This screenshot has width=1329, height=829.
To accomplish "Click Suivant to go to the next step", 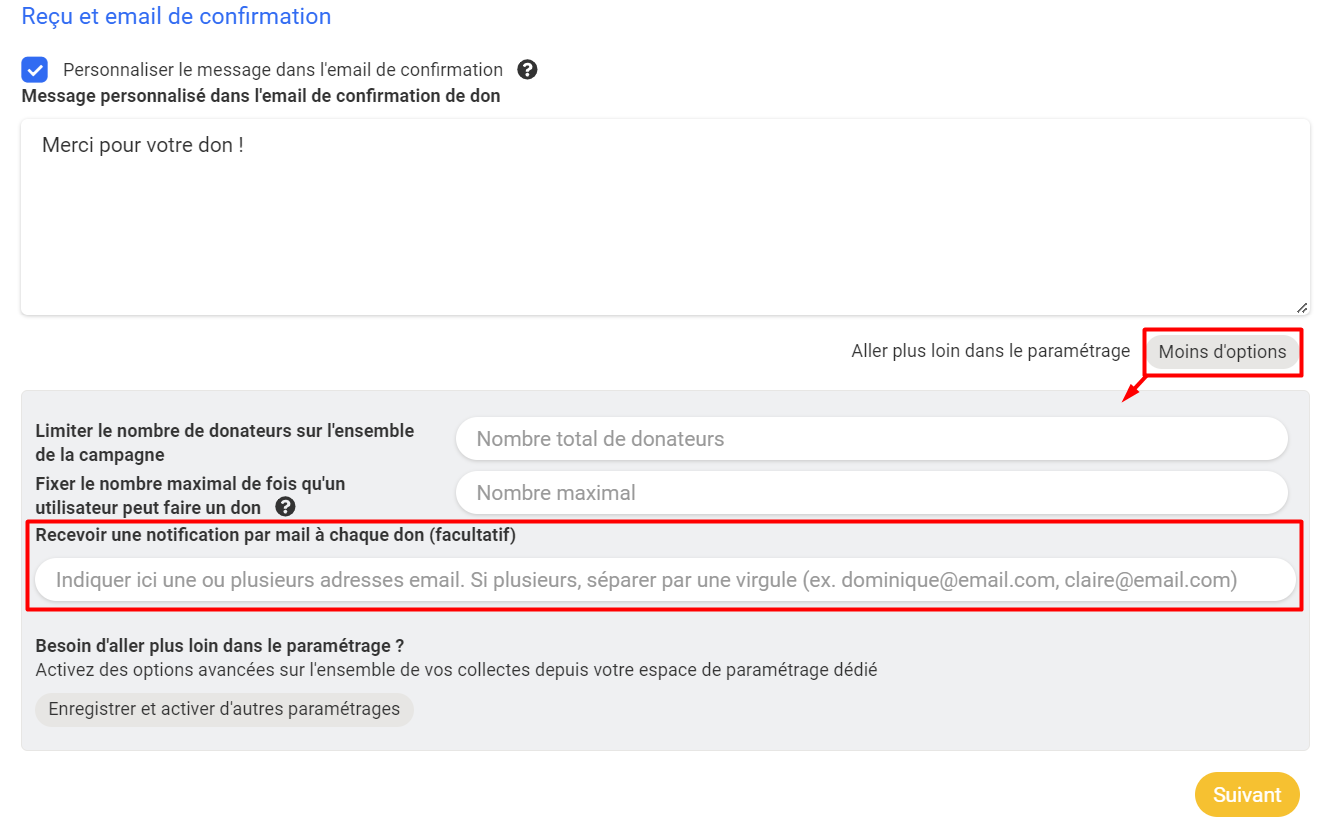I will [1247, 795].
